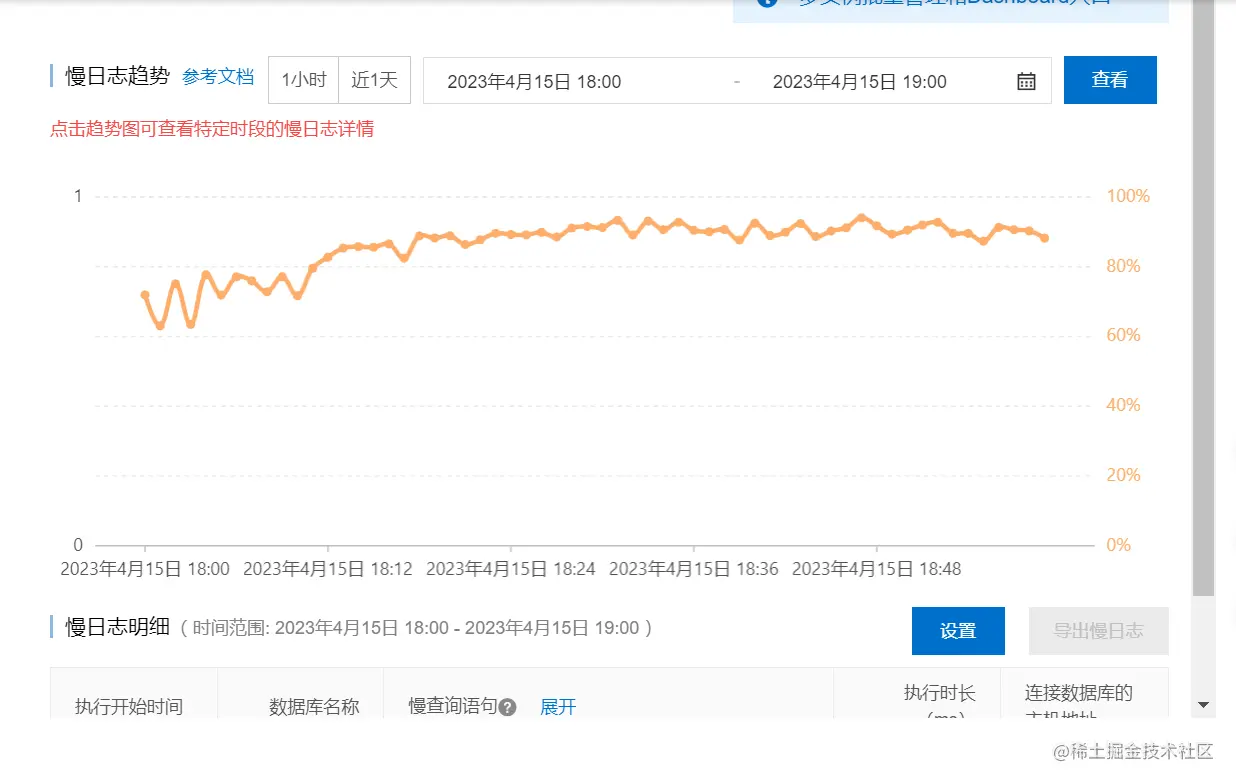
Task: Click the 0% right axis label
Action: [1119, 545]
